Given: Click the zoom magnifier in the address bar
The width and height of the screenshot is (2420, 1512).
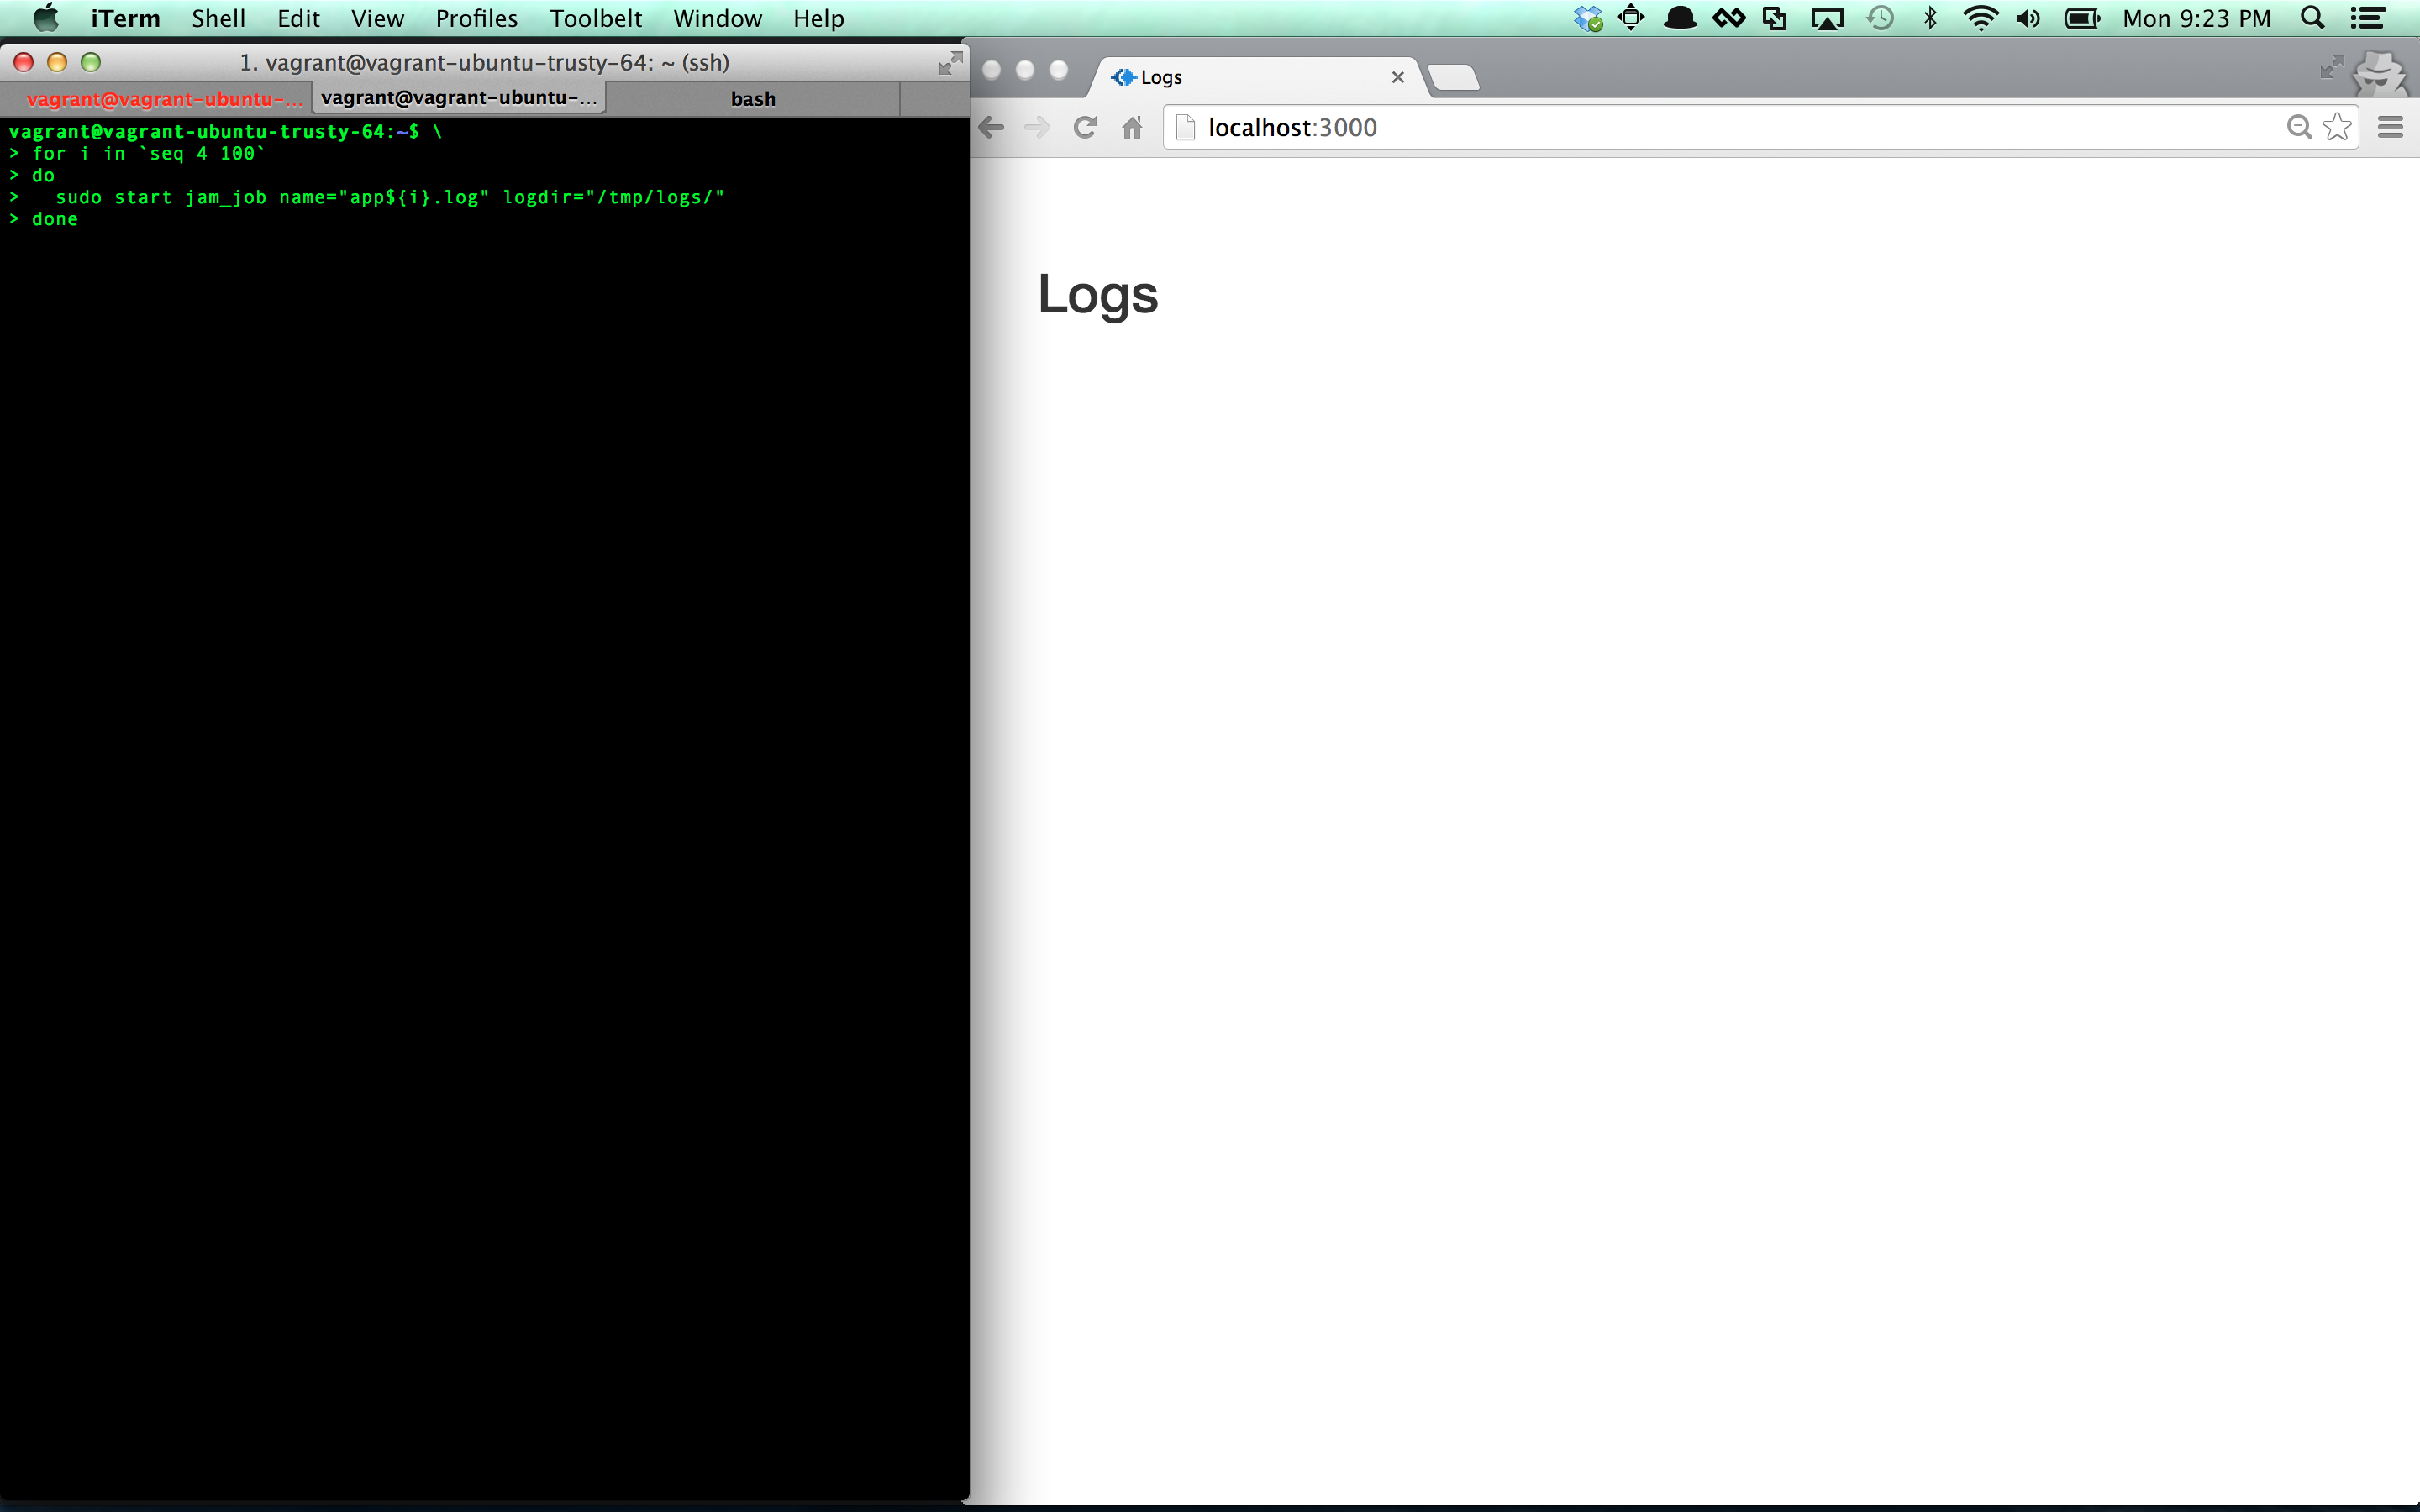Looking at the screenshot, I should pyautogui.click(x=2299, y=127).
